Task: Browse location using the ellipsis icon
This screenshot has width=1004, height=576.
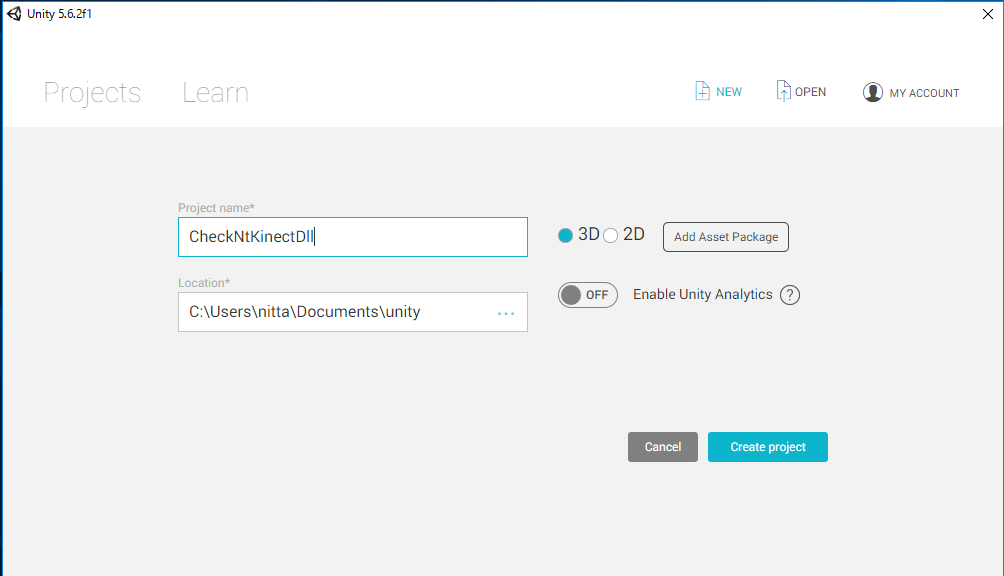Action: point(506,313)
